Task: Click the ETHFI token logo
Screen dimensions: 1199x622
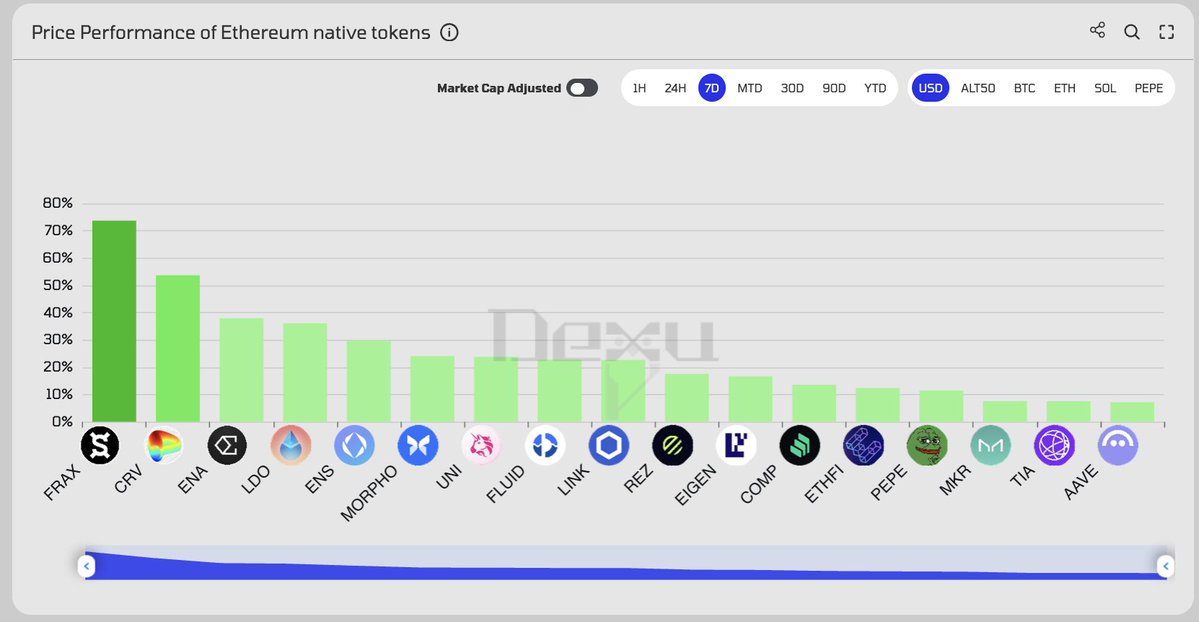Action: pyautogui.click(x=863, y=445)
